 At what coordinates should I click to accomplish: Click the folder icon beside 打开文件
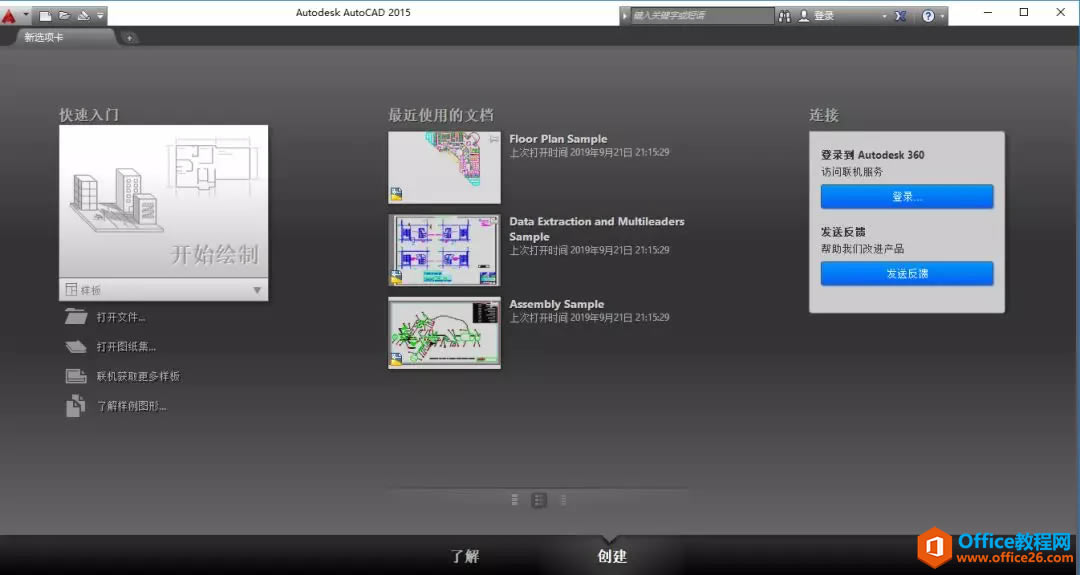[76, 317]
